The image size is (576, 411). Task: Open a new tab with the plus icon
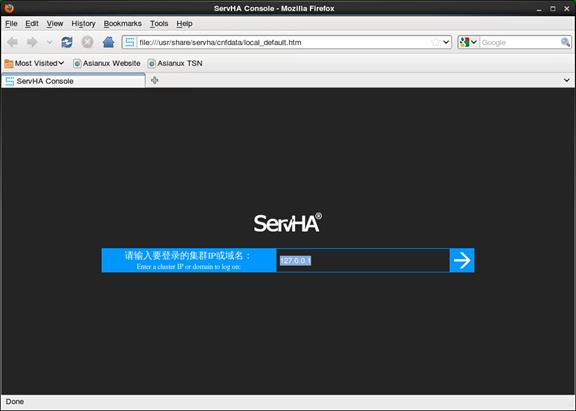155,80
